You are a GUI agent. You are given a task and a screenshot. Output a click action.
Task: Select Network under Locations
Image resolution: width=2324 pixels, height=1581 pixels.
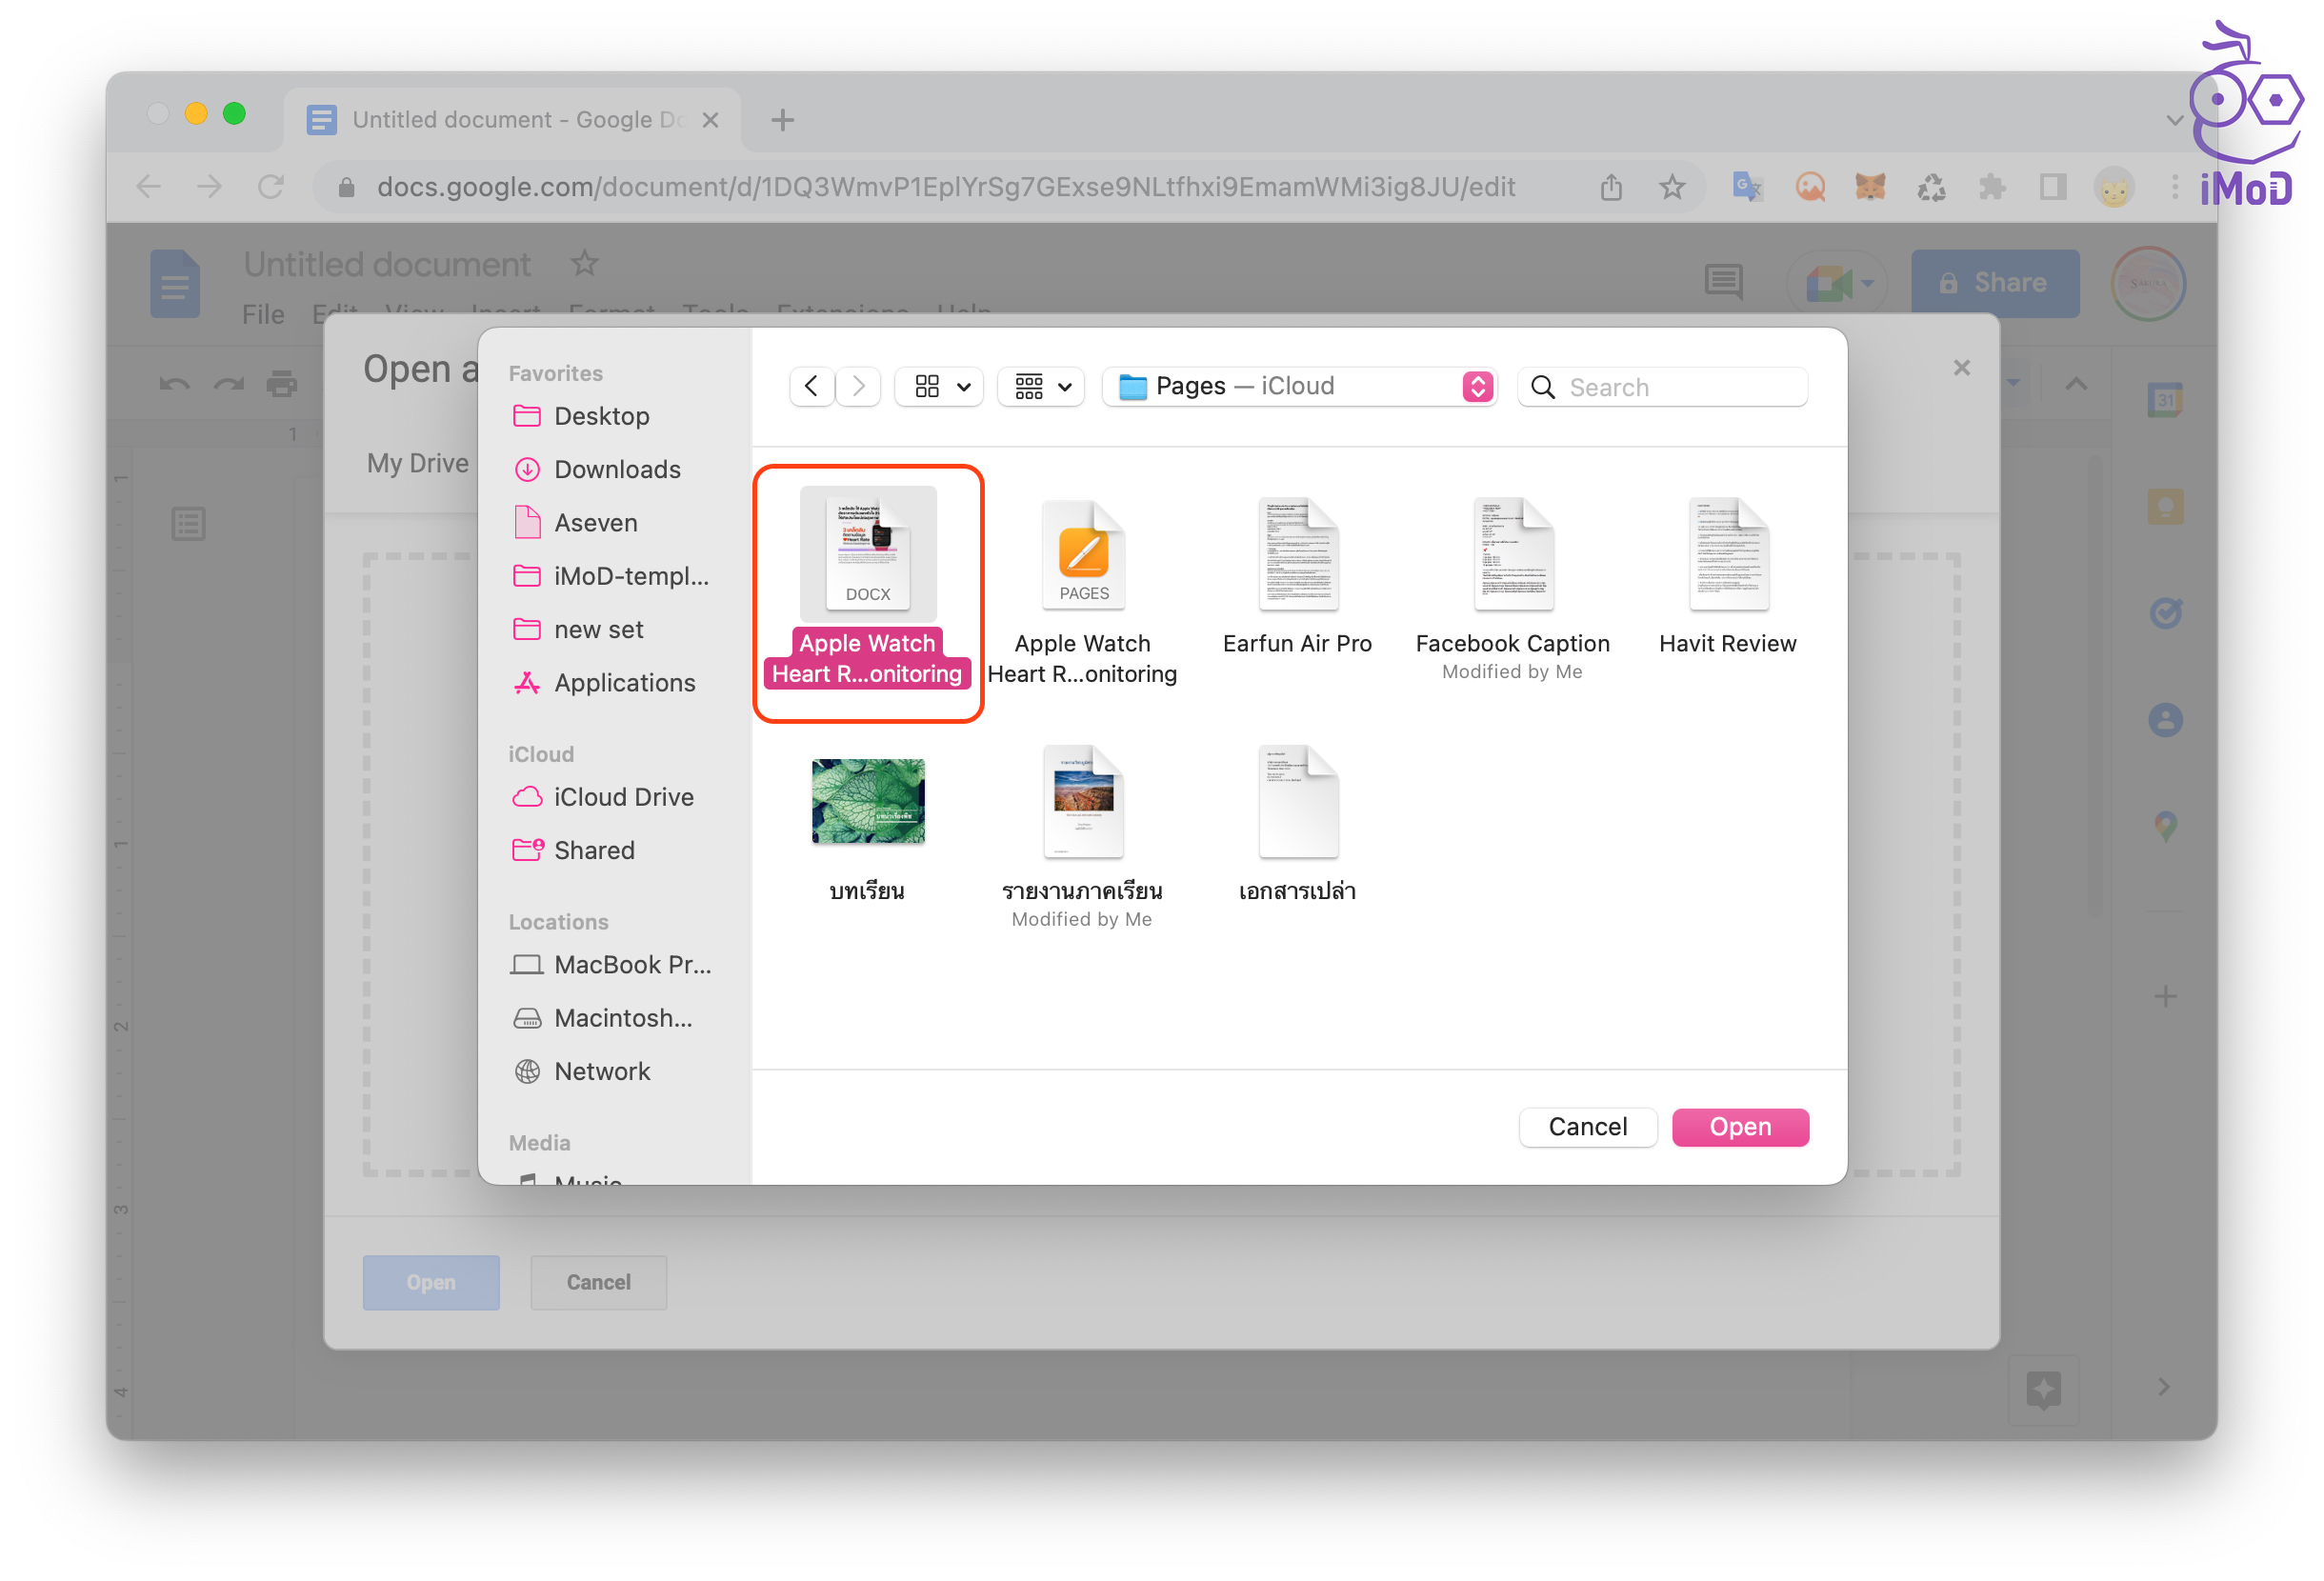click(601, 1071)
